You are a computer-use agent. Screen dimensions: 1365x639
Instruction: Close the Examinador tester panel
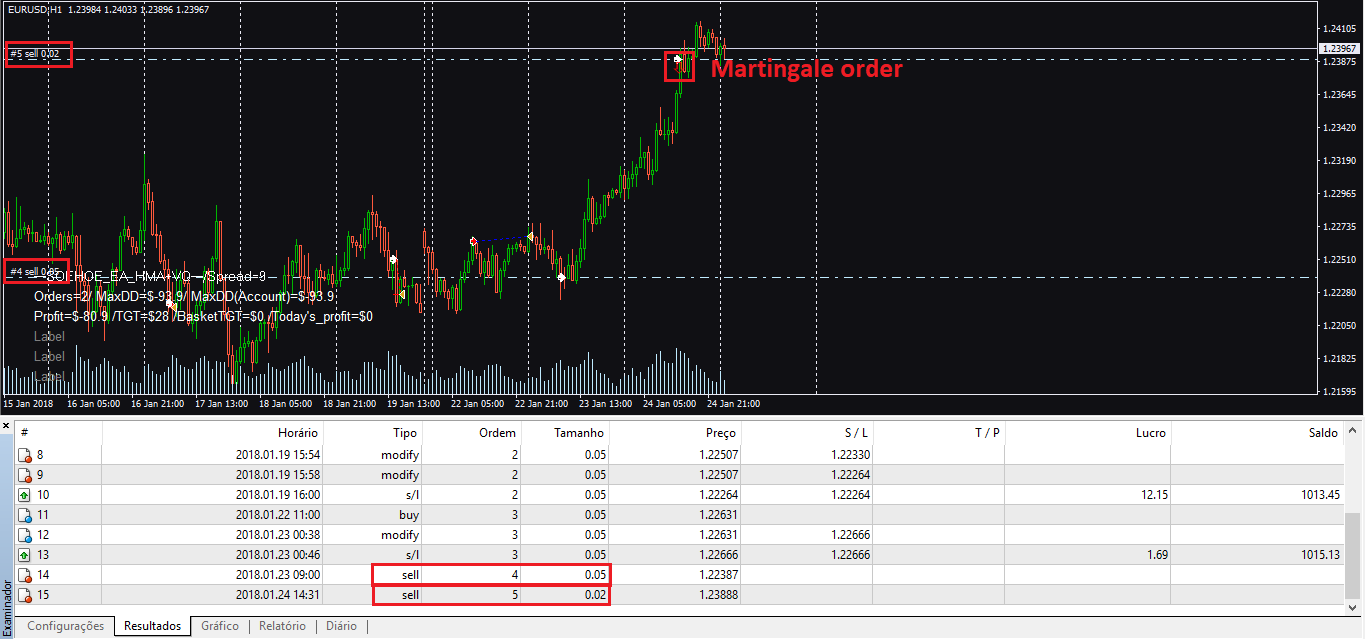(6, 425)
